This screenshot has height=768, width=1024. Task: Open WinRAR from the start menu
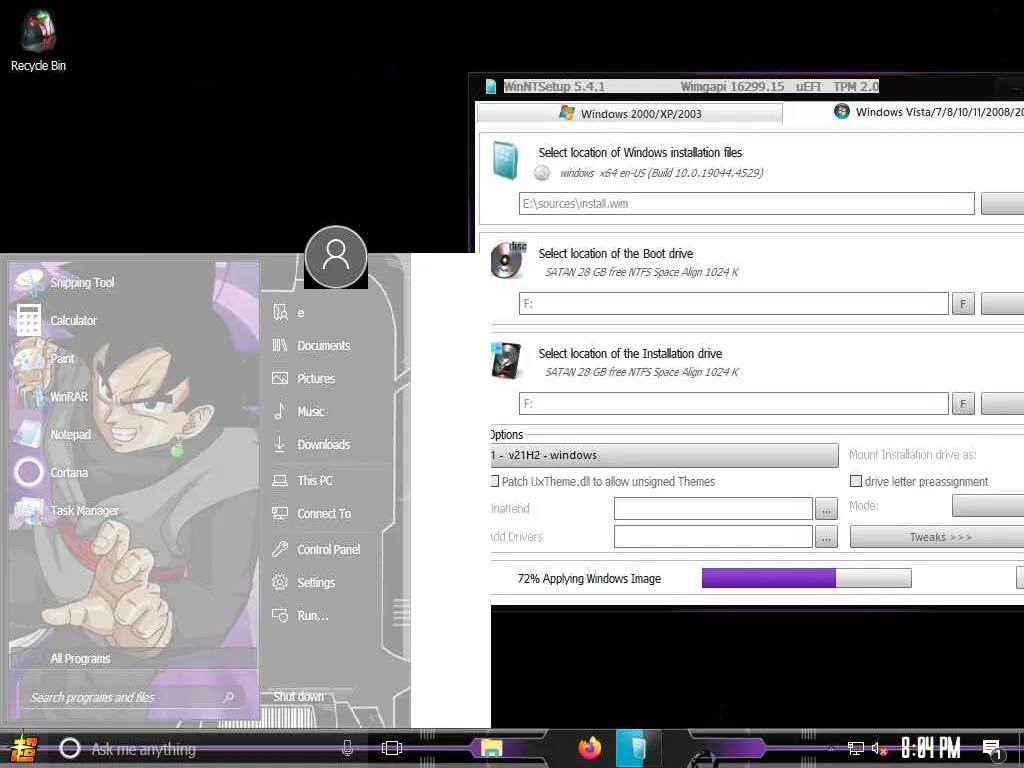(52, 396)
